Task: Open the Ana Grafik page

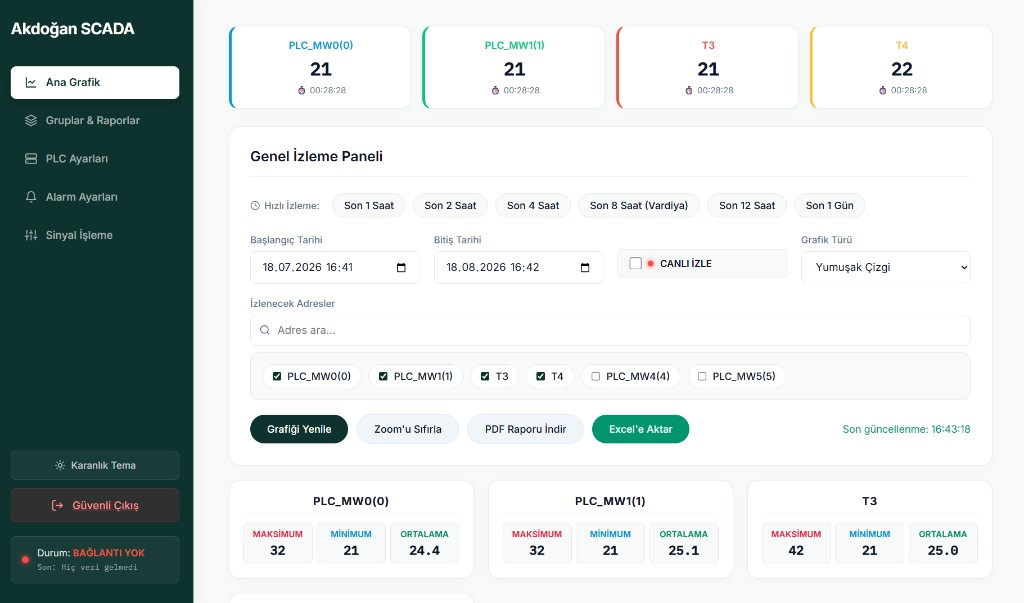Action: point(95,82)
